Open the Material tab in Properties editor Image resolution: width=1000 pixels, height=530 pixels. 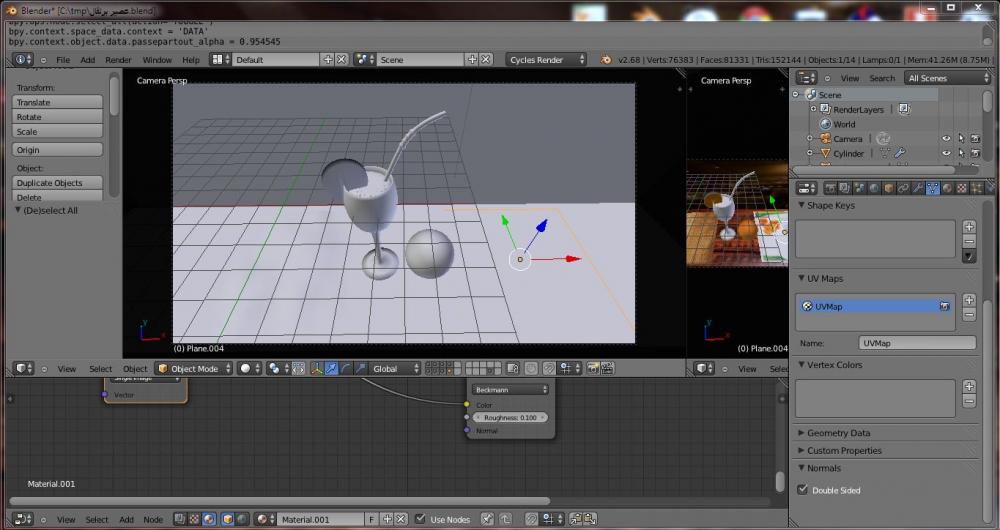pos(948,188)
